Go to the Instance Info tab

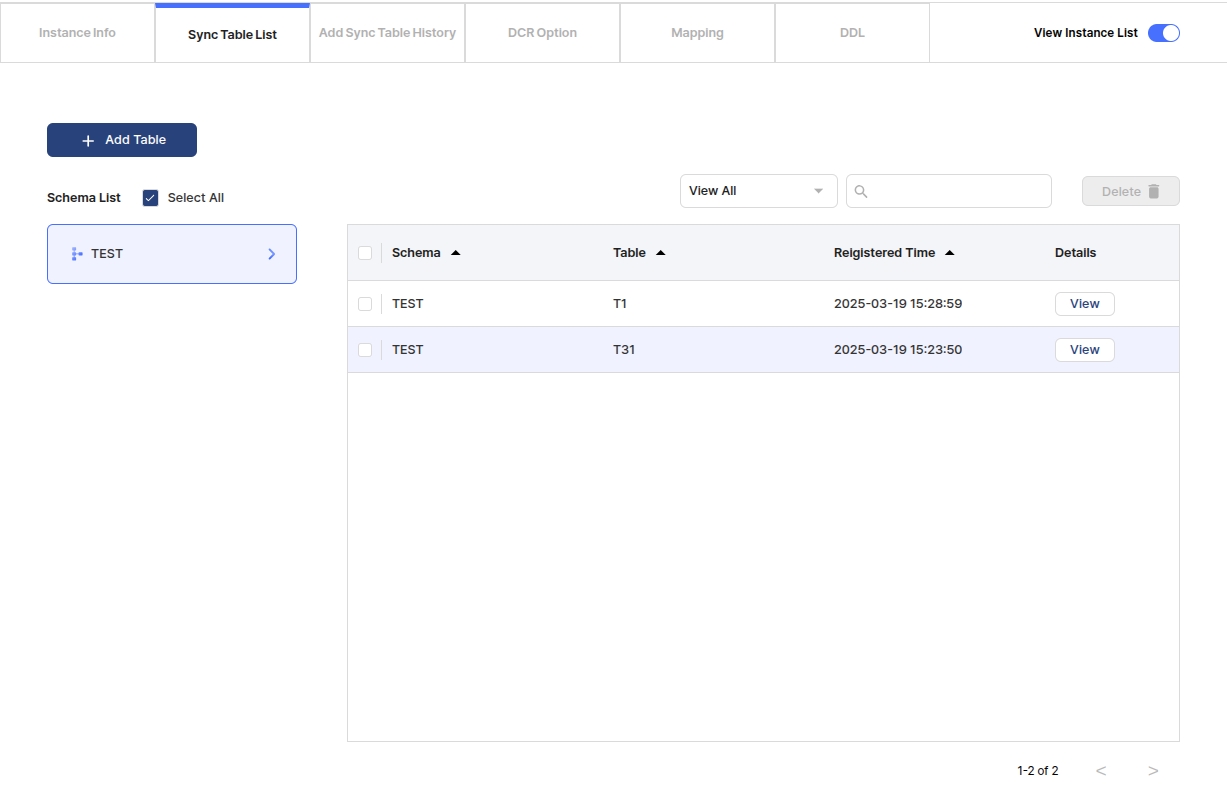pos(77,33)
